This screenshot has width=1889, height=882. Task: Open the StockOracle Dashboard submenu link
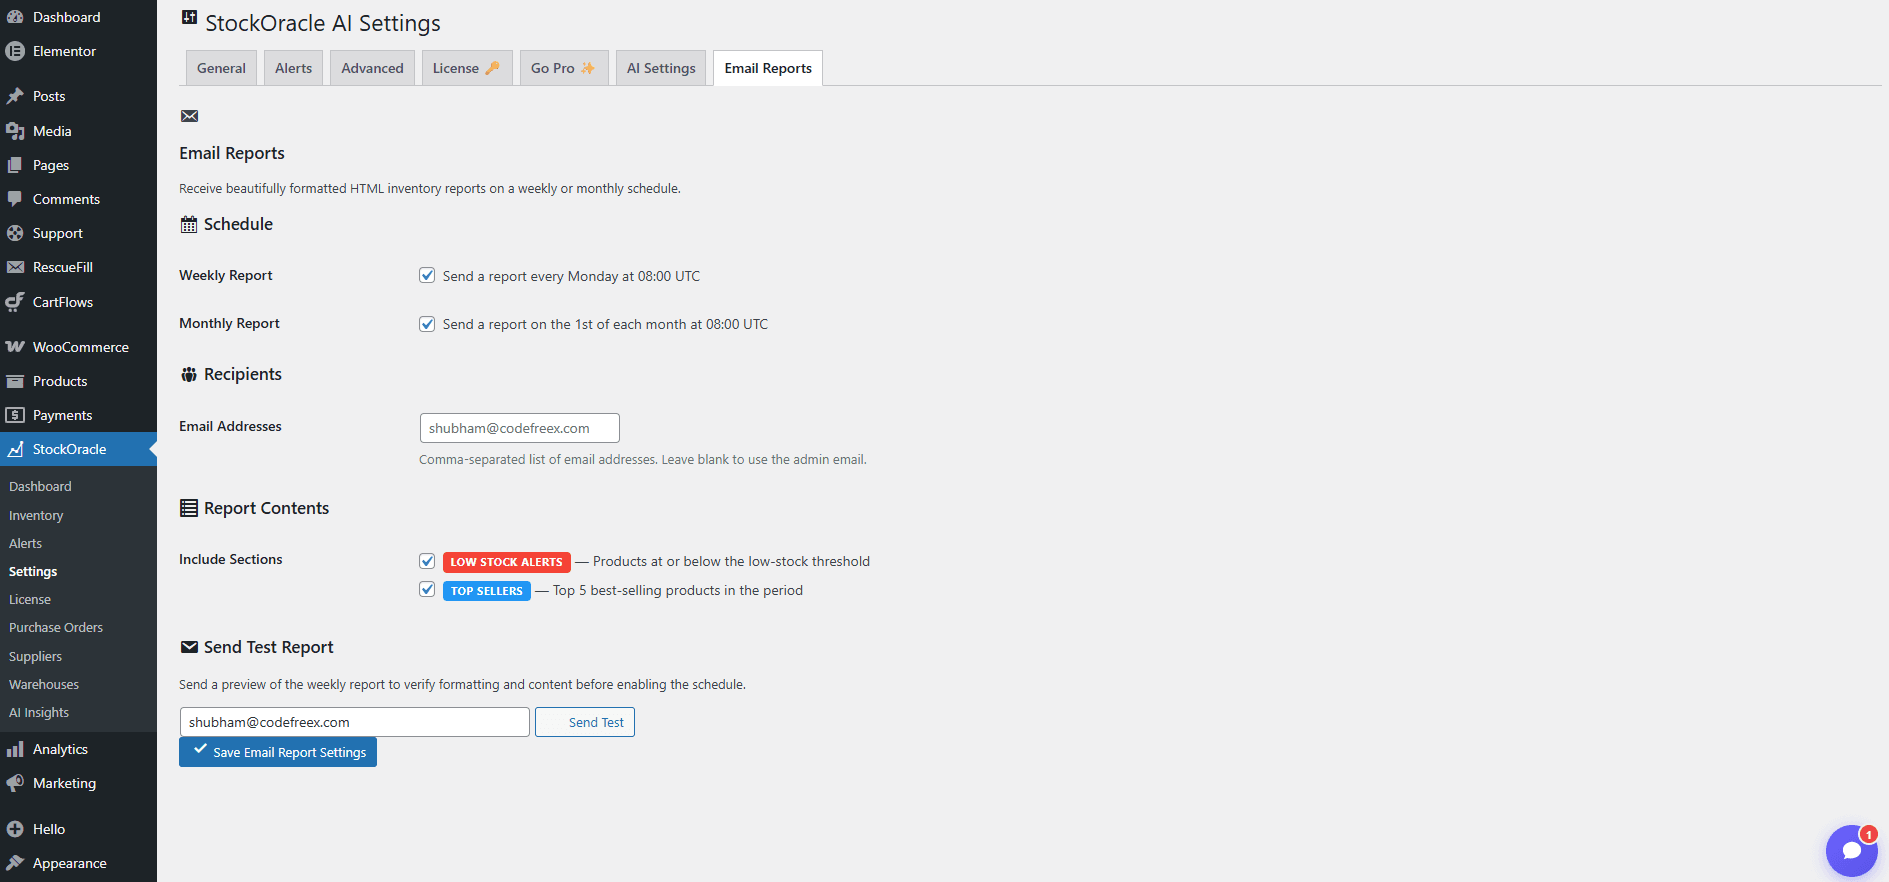(40, 486)
